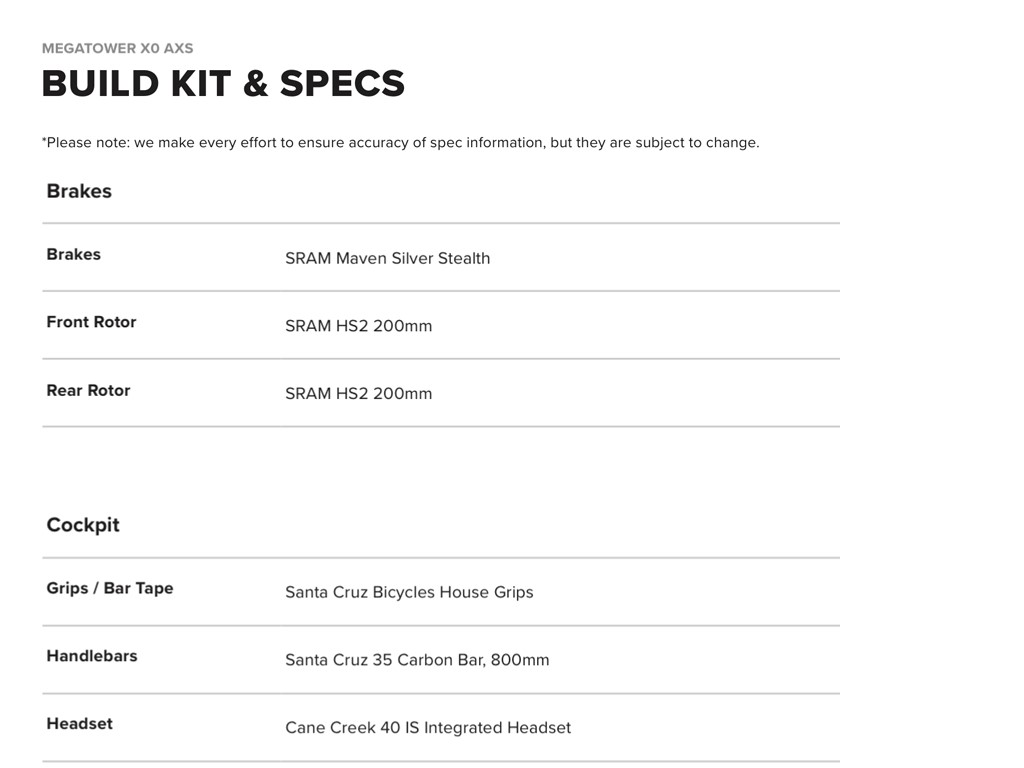Viewport: 1024px width, 768px height.
Task: Click the MEGATOWER X0 AXS model label
Action: click(x=118, y=48)
